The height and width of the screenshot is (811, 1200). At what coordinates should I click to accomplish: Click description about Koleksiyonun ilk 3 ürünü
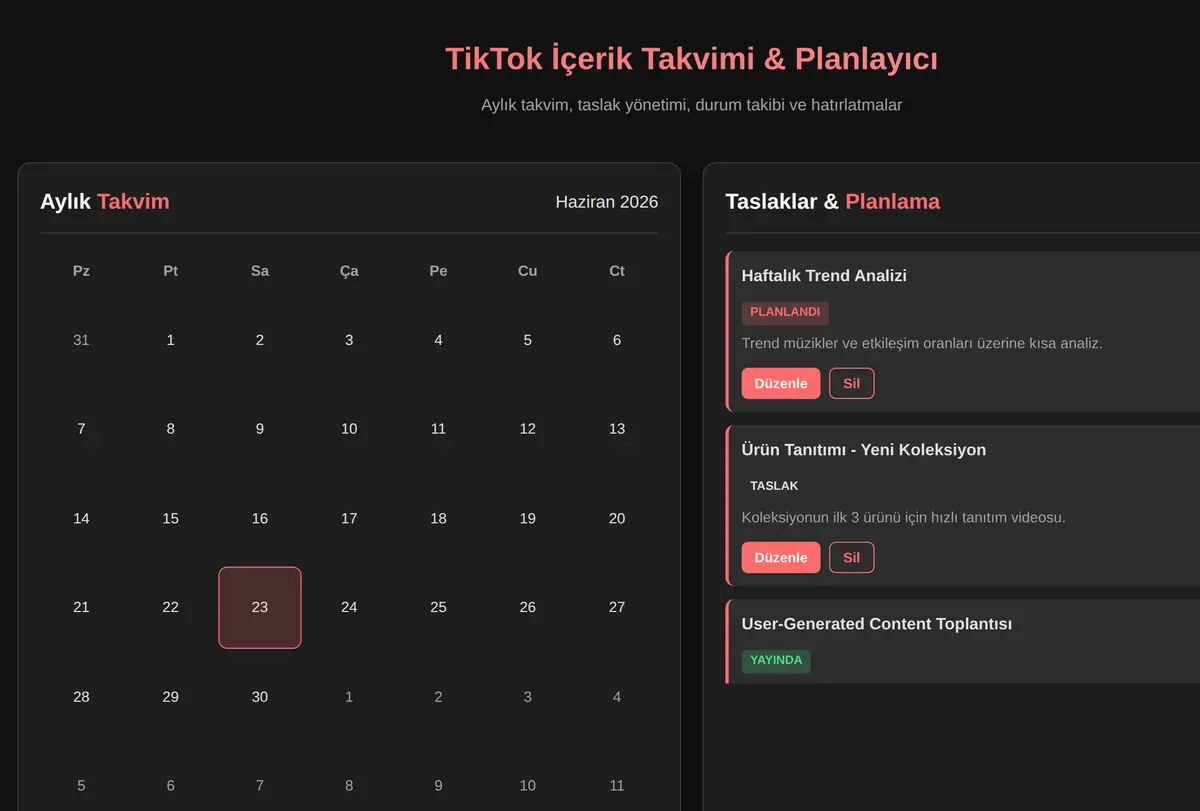tap(904, 518)
